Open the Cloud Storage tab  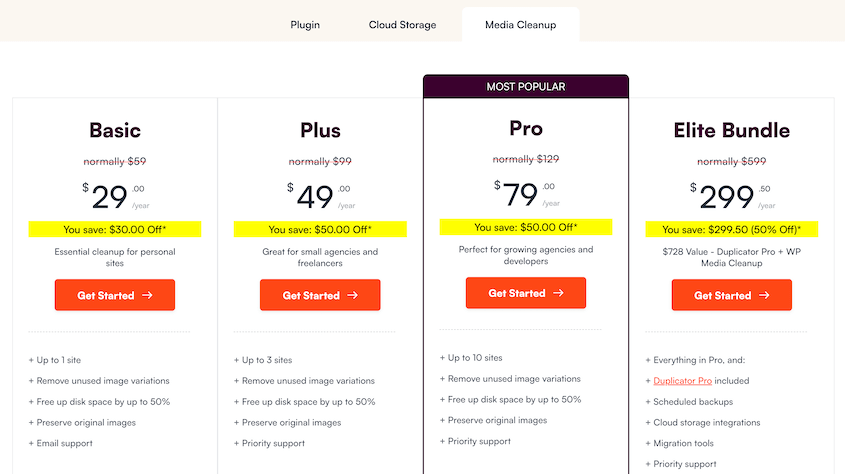point(402,25)
